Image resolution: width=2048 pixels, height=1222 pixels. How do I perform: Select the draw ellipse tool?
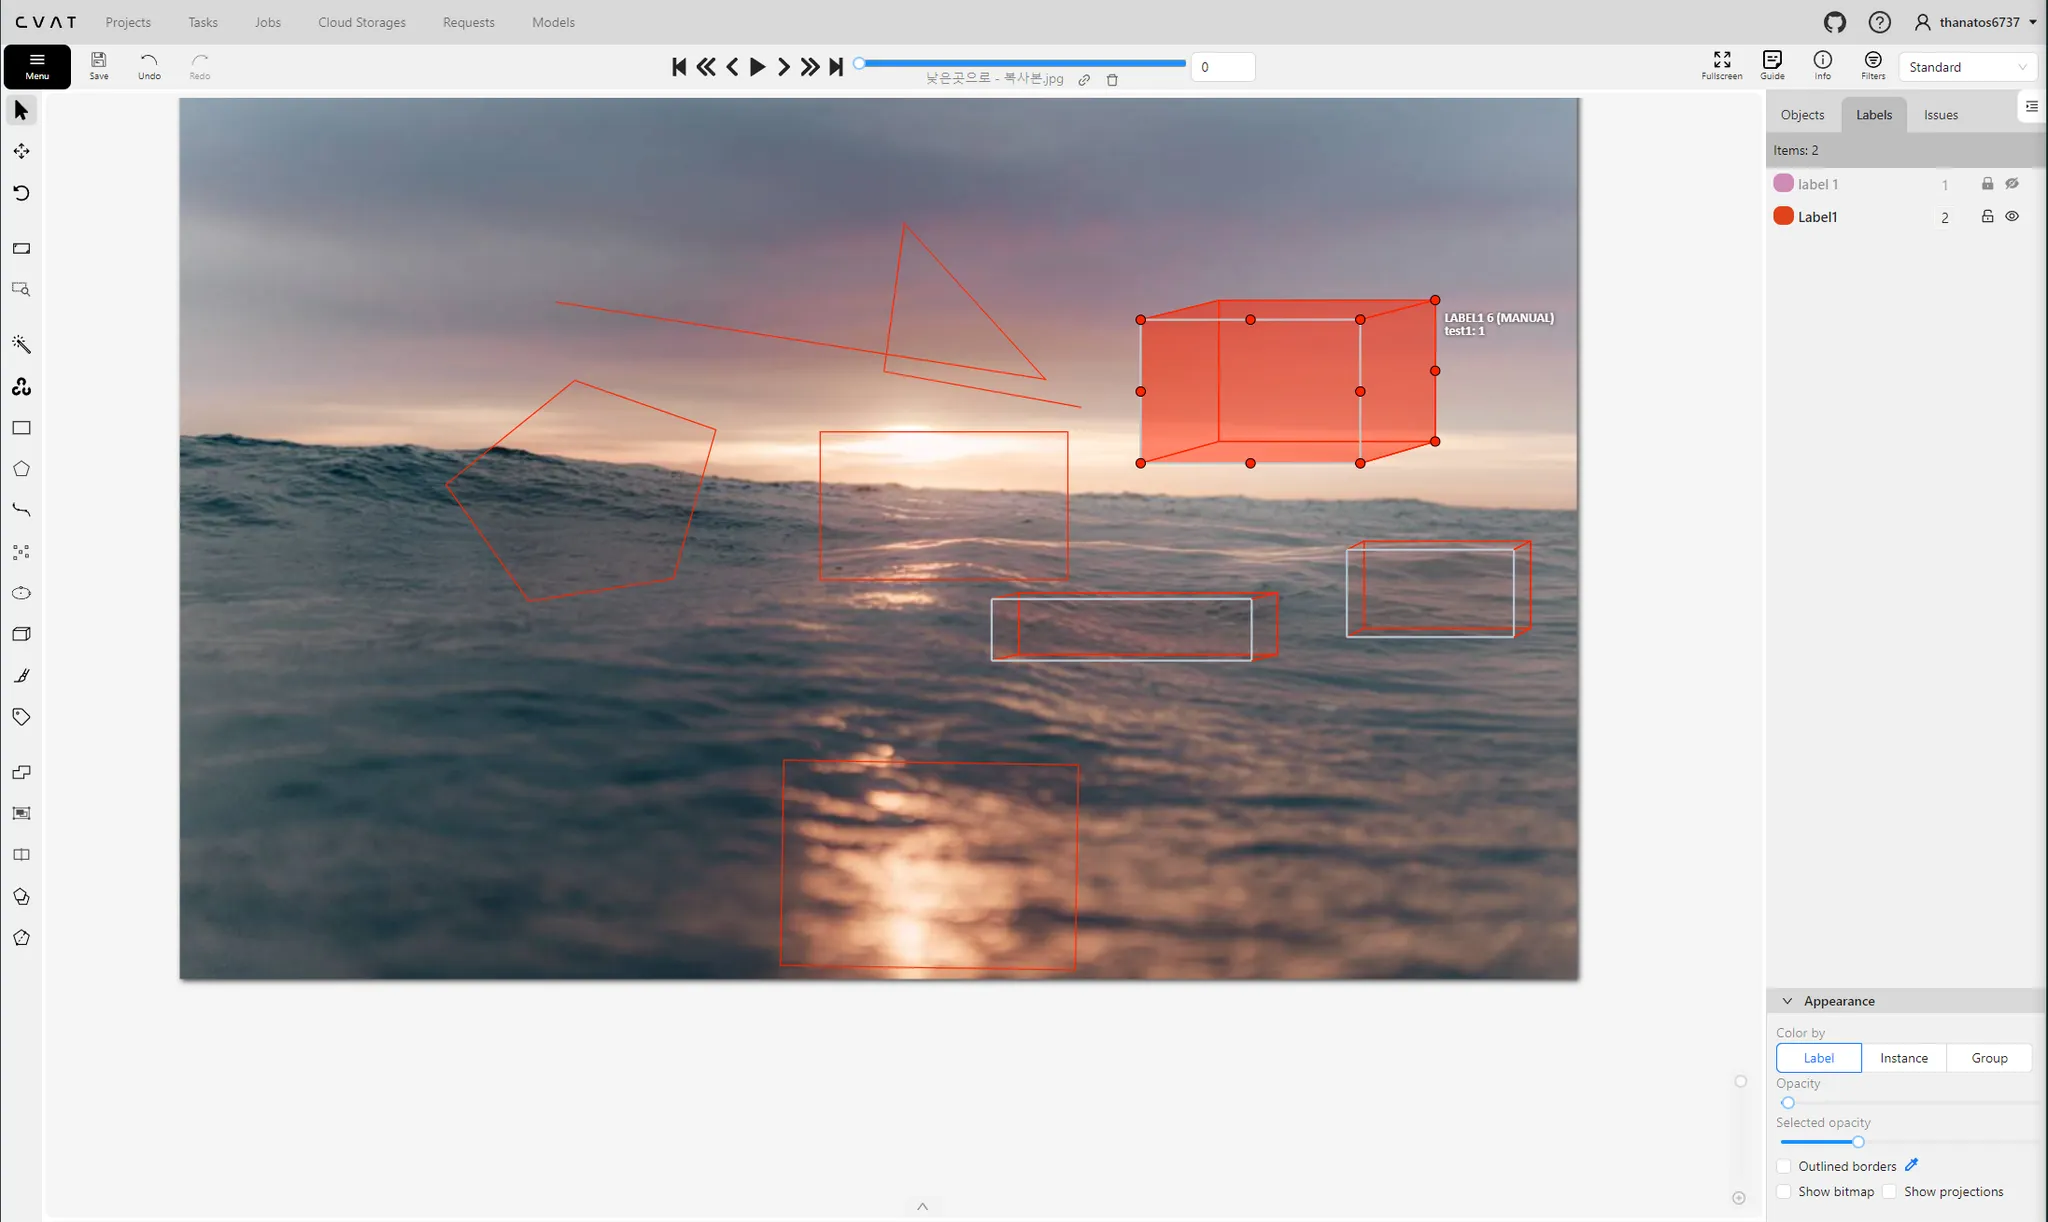point(21,593)
